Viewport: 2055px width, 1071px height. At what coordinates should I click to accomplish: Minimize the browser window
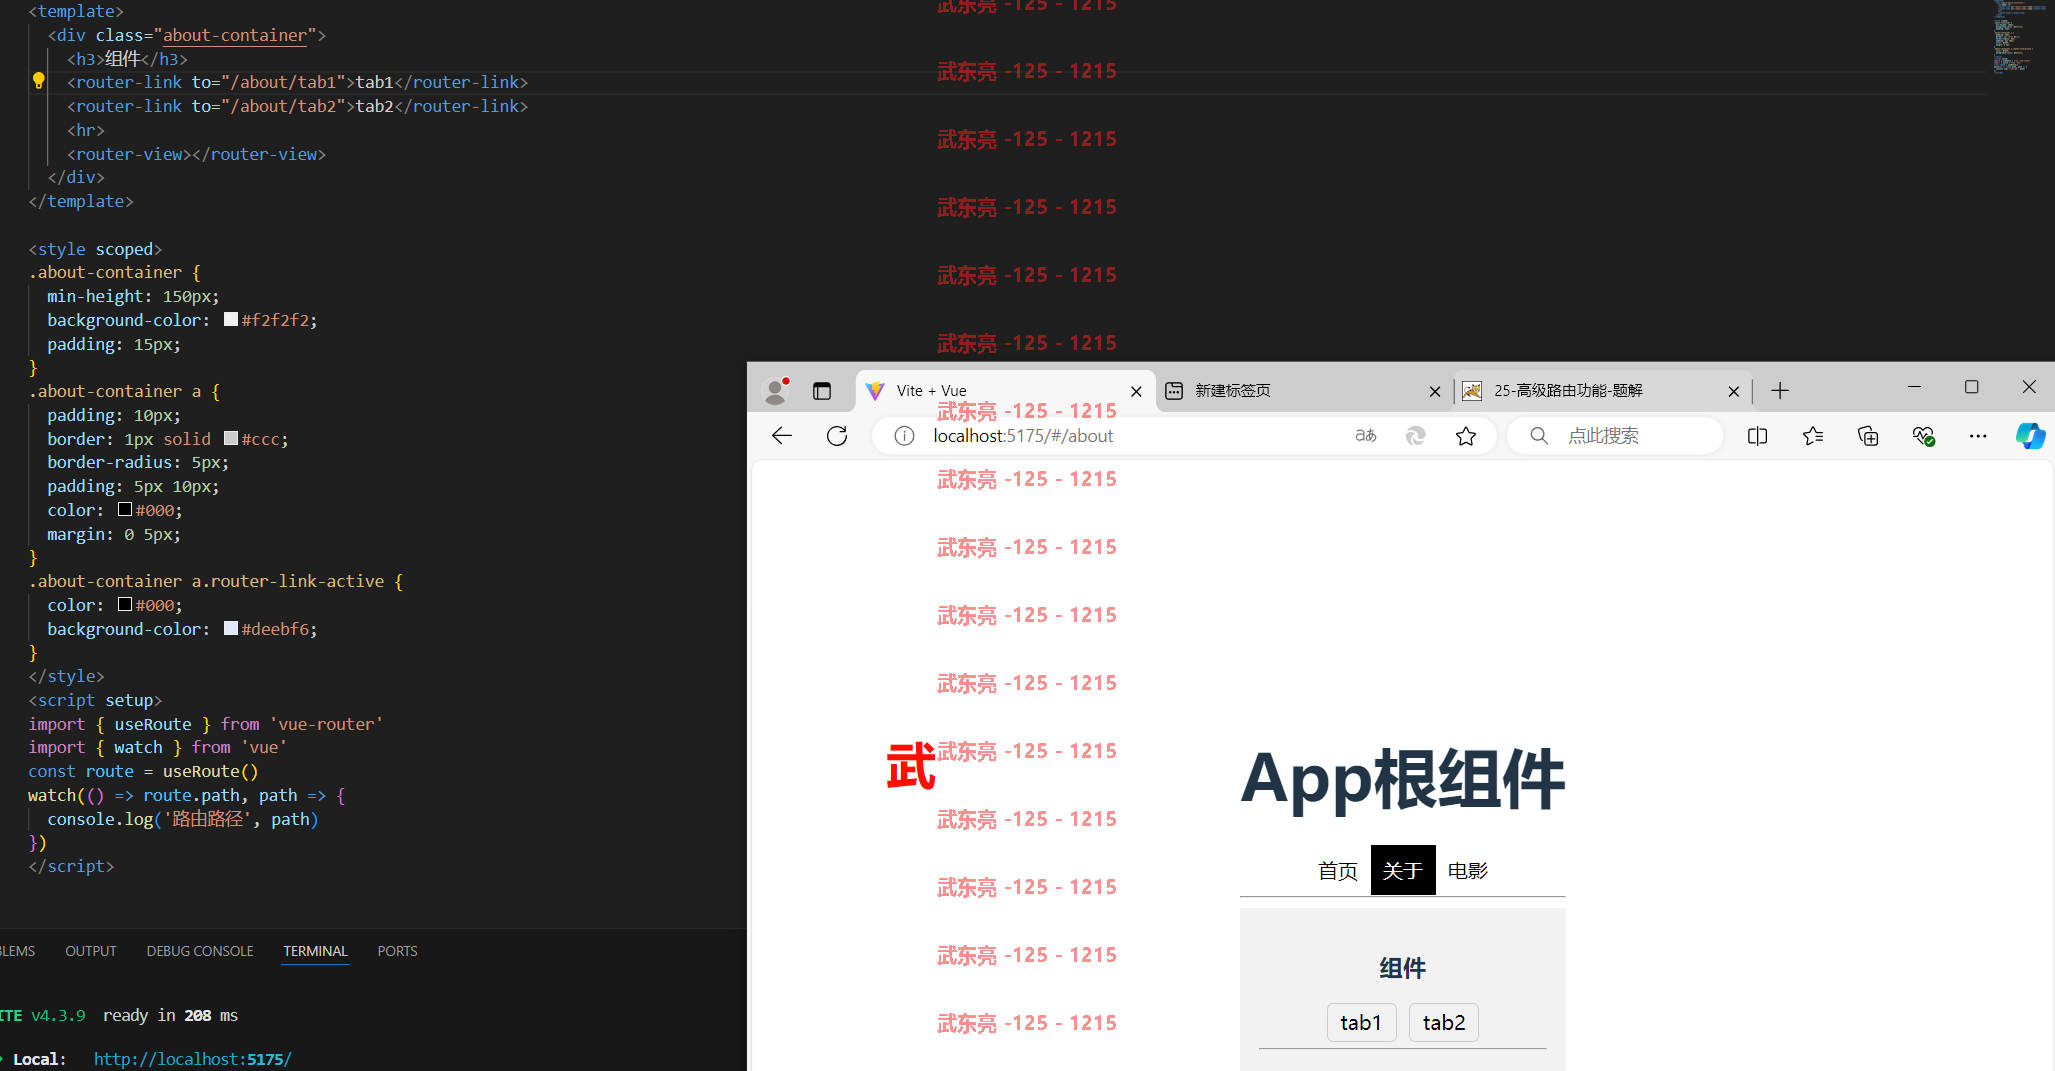[x=1914, y=387]
